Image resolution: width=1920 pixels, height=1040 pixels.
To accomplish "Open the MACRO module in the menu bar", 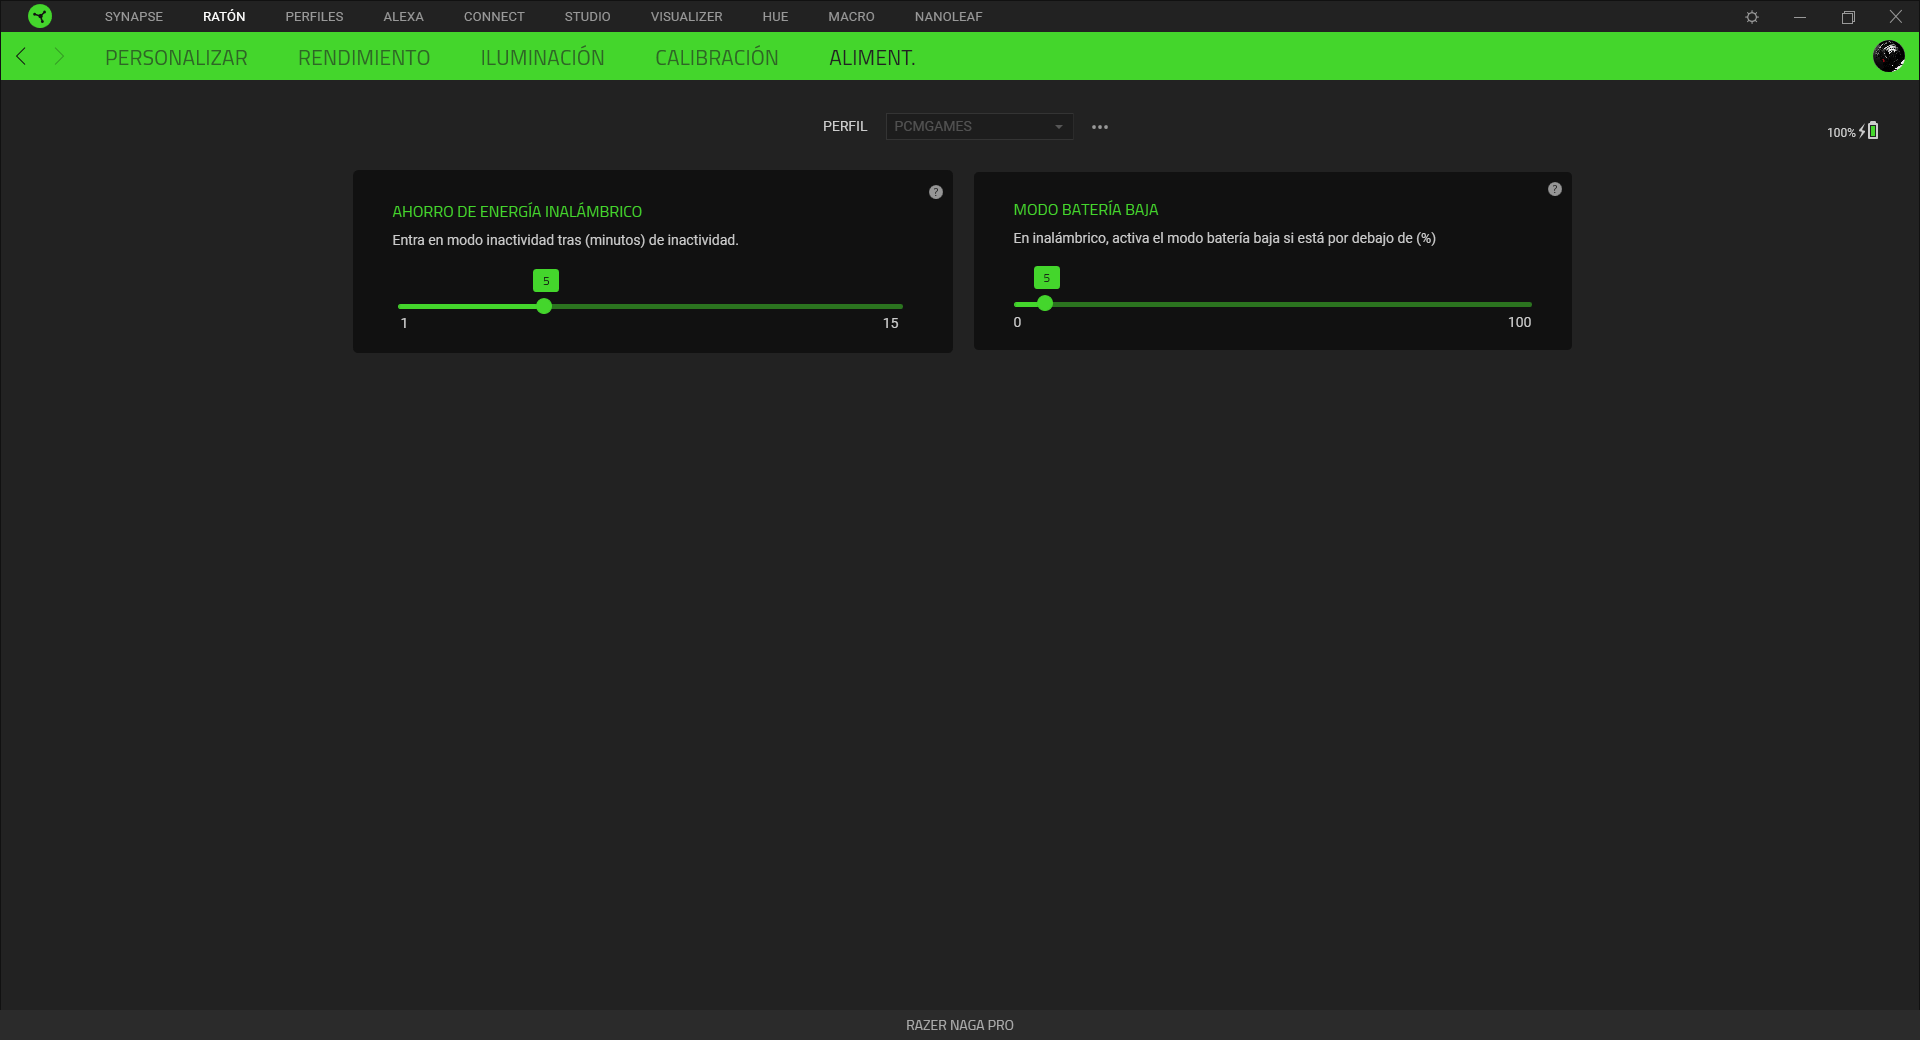I will (850, 16).
